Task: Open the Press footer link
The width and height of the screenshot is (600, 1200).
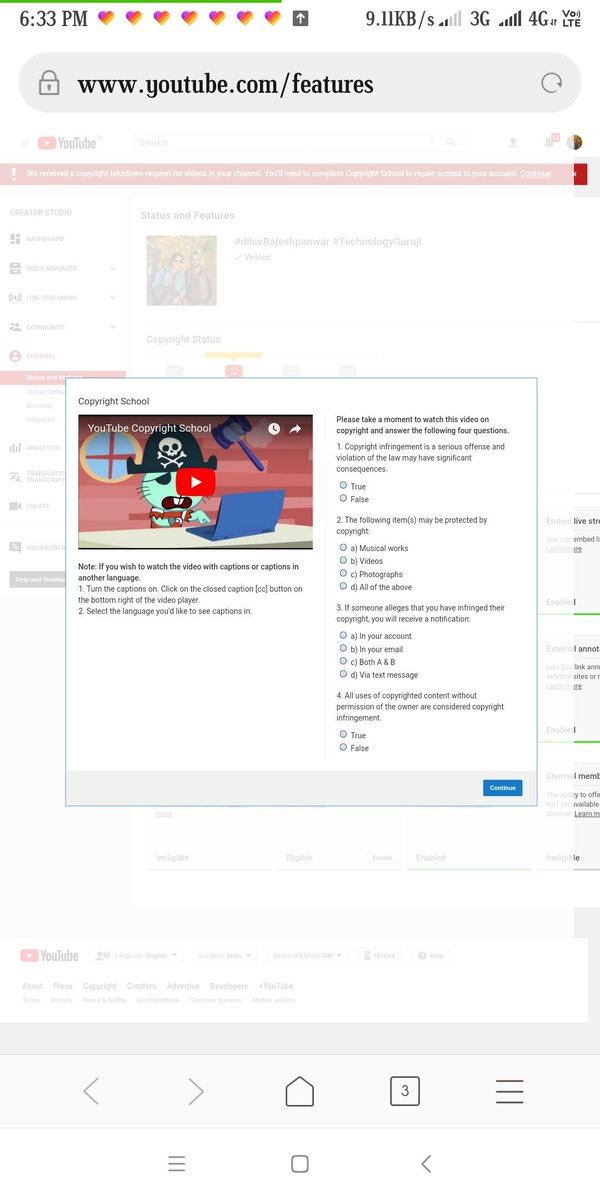Action: click(x=63, y=986)
